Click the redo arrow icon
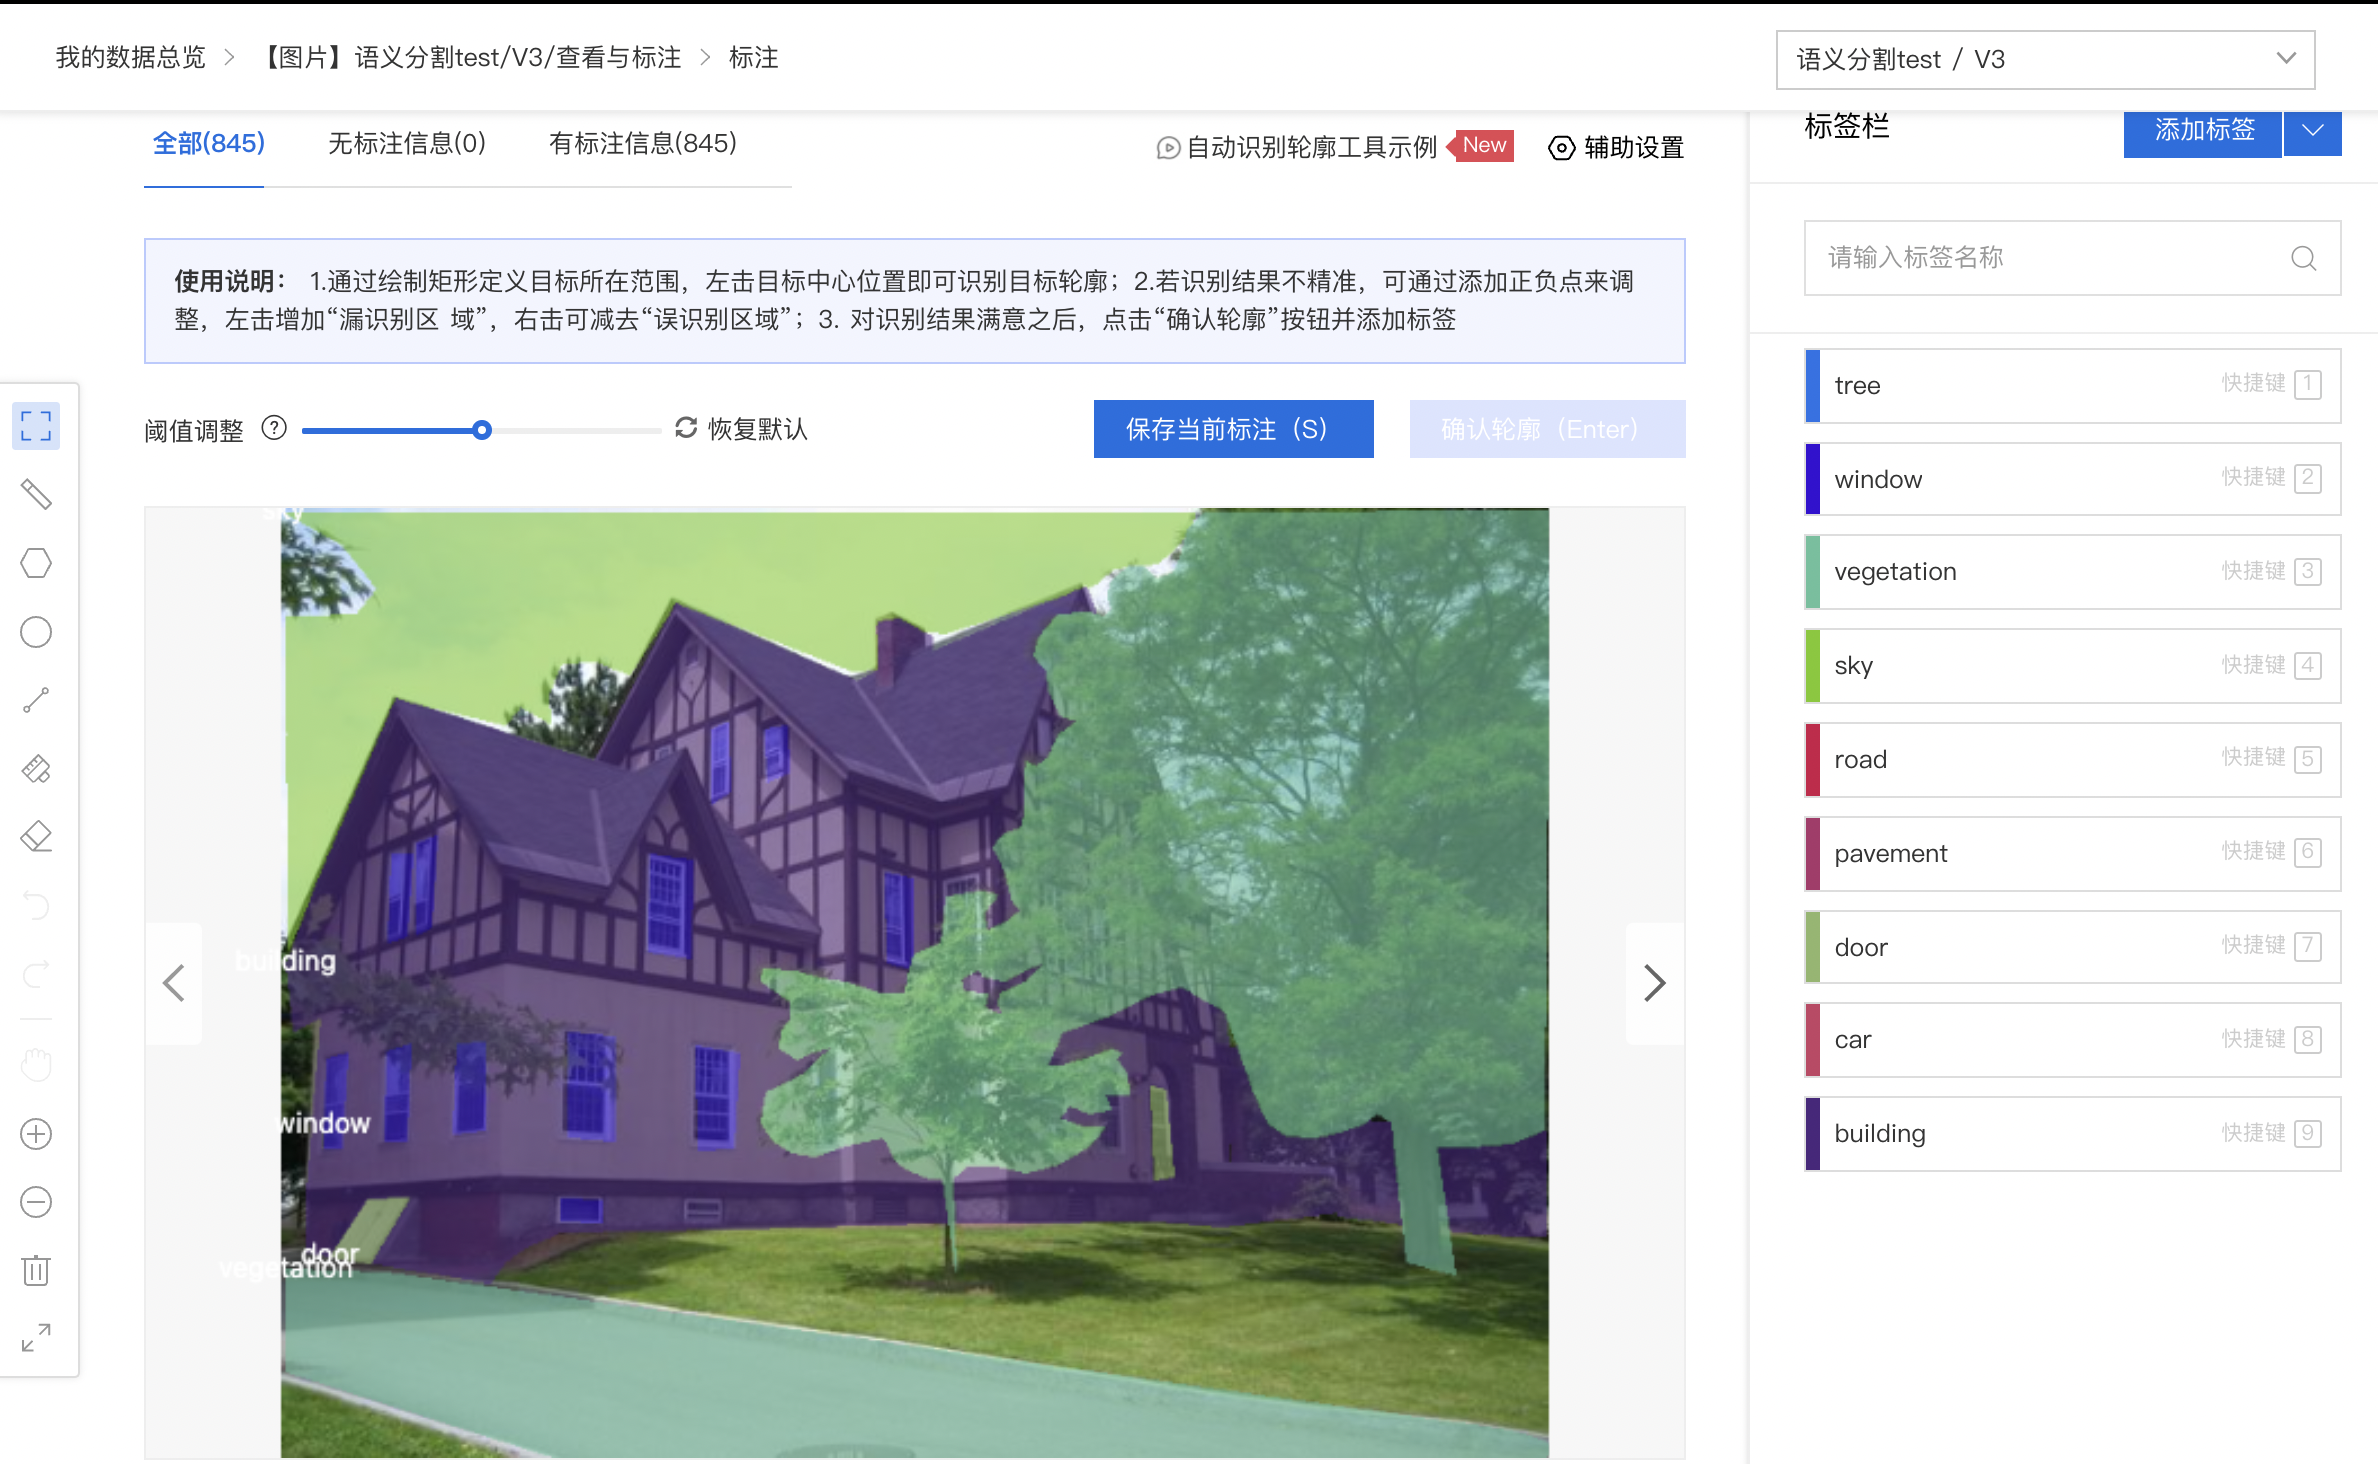 [x=36, y=974]
